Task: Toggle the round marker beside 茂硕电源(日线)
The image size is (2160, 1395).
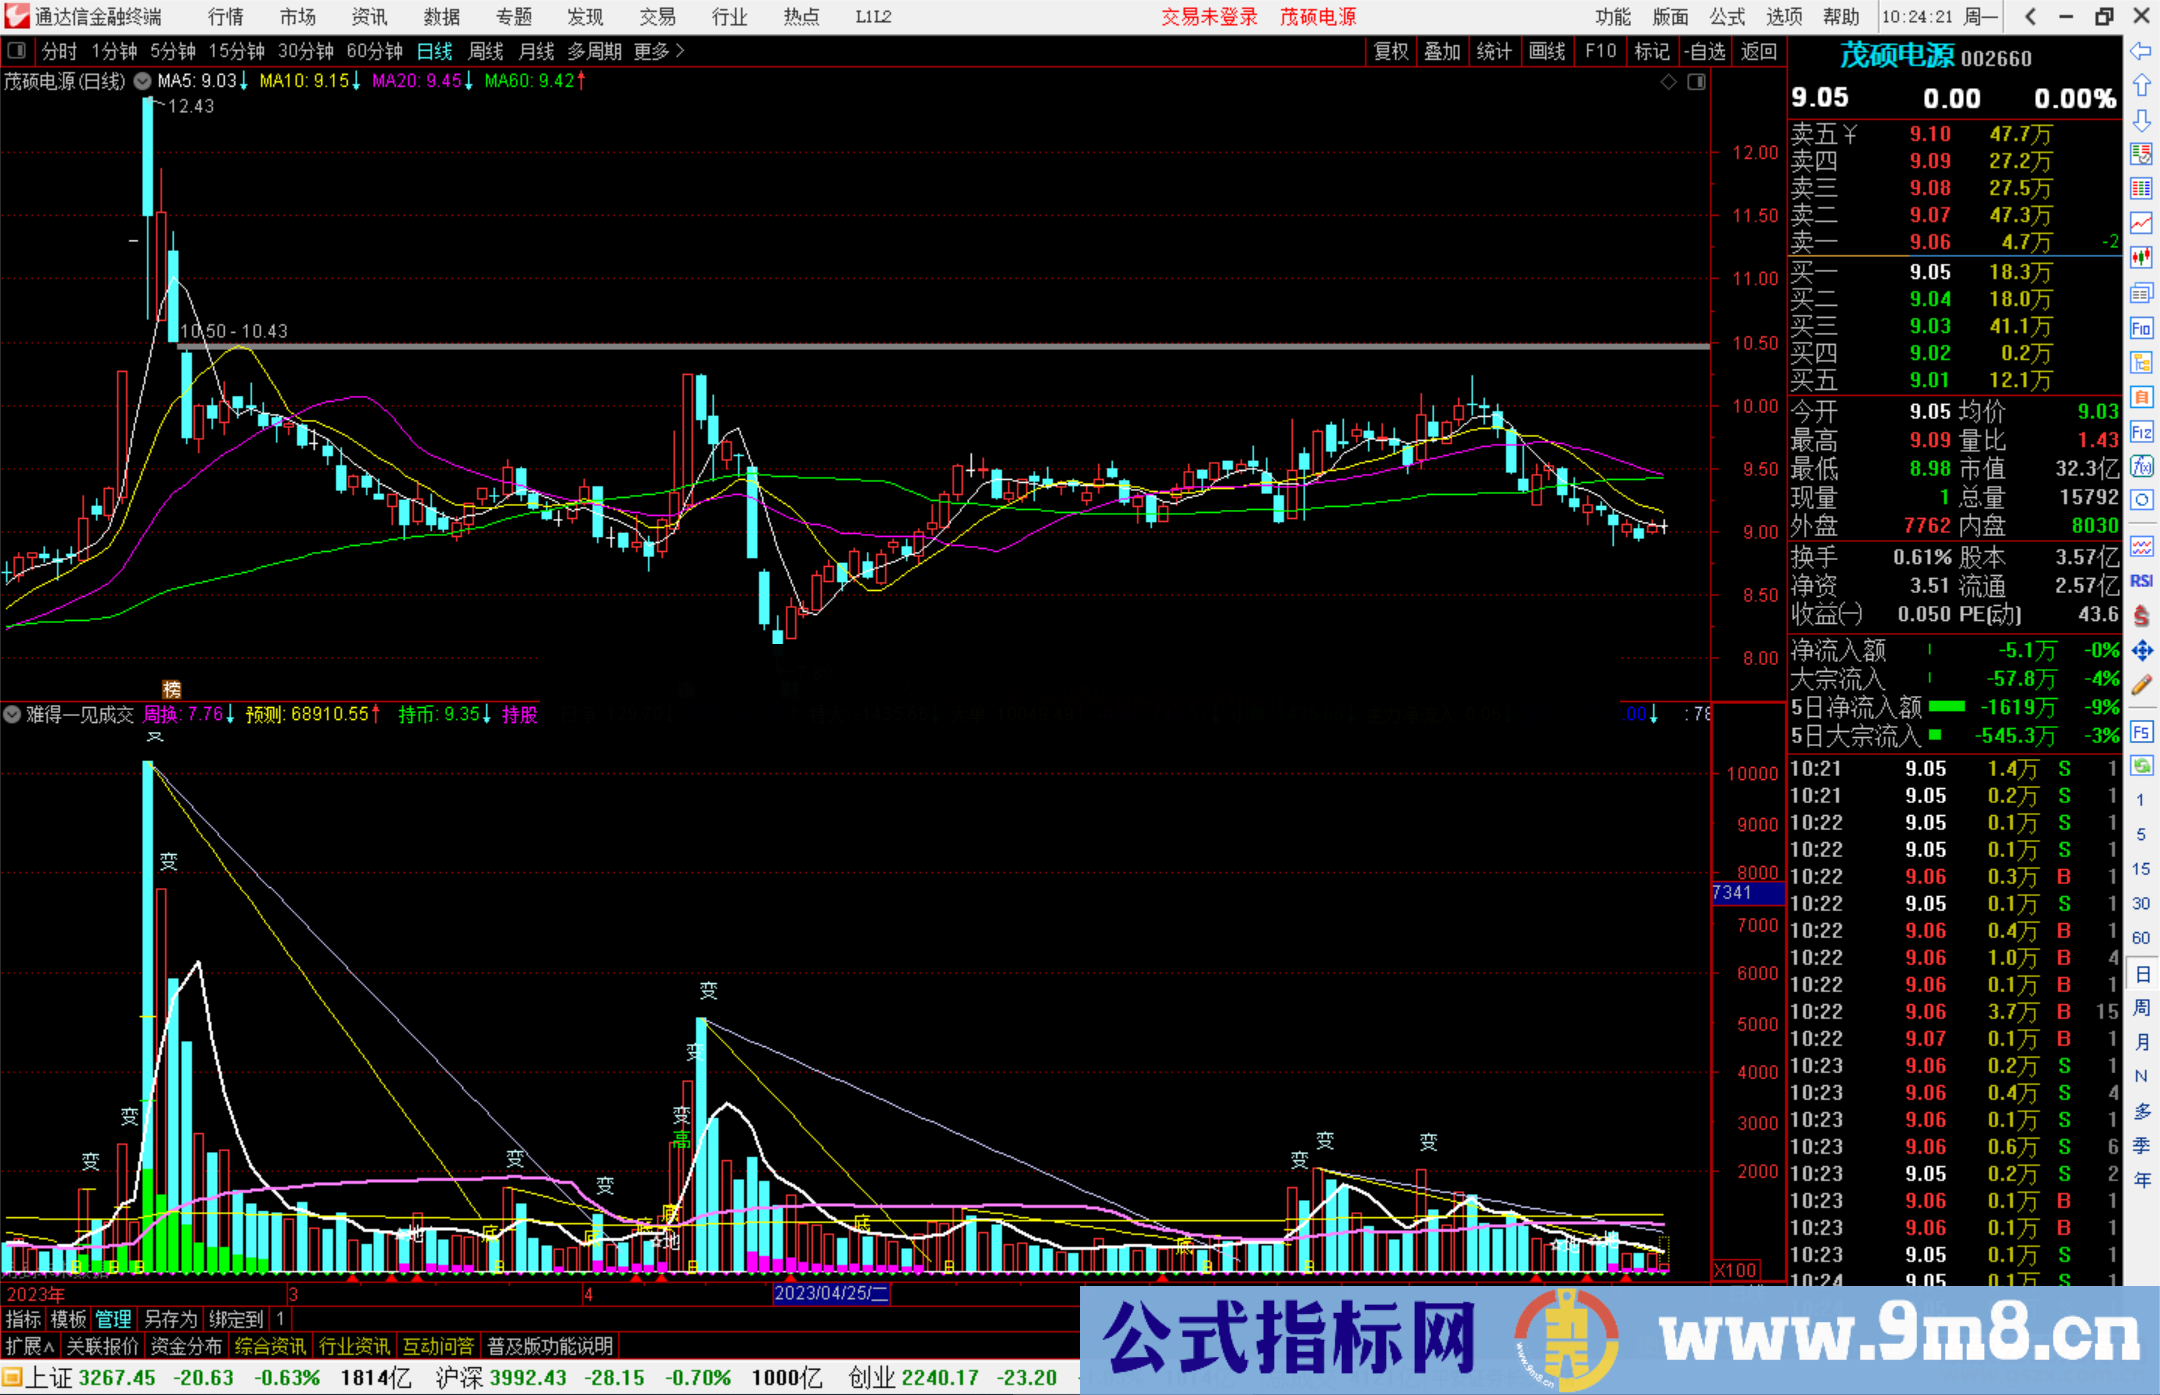Action: [143, 81]
